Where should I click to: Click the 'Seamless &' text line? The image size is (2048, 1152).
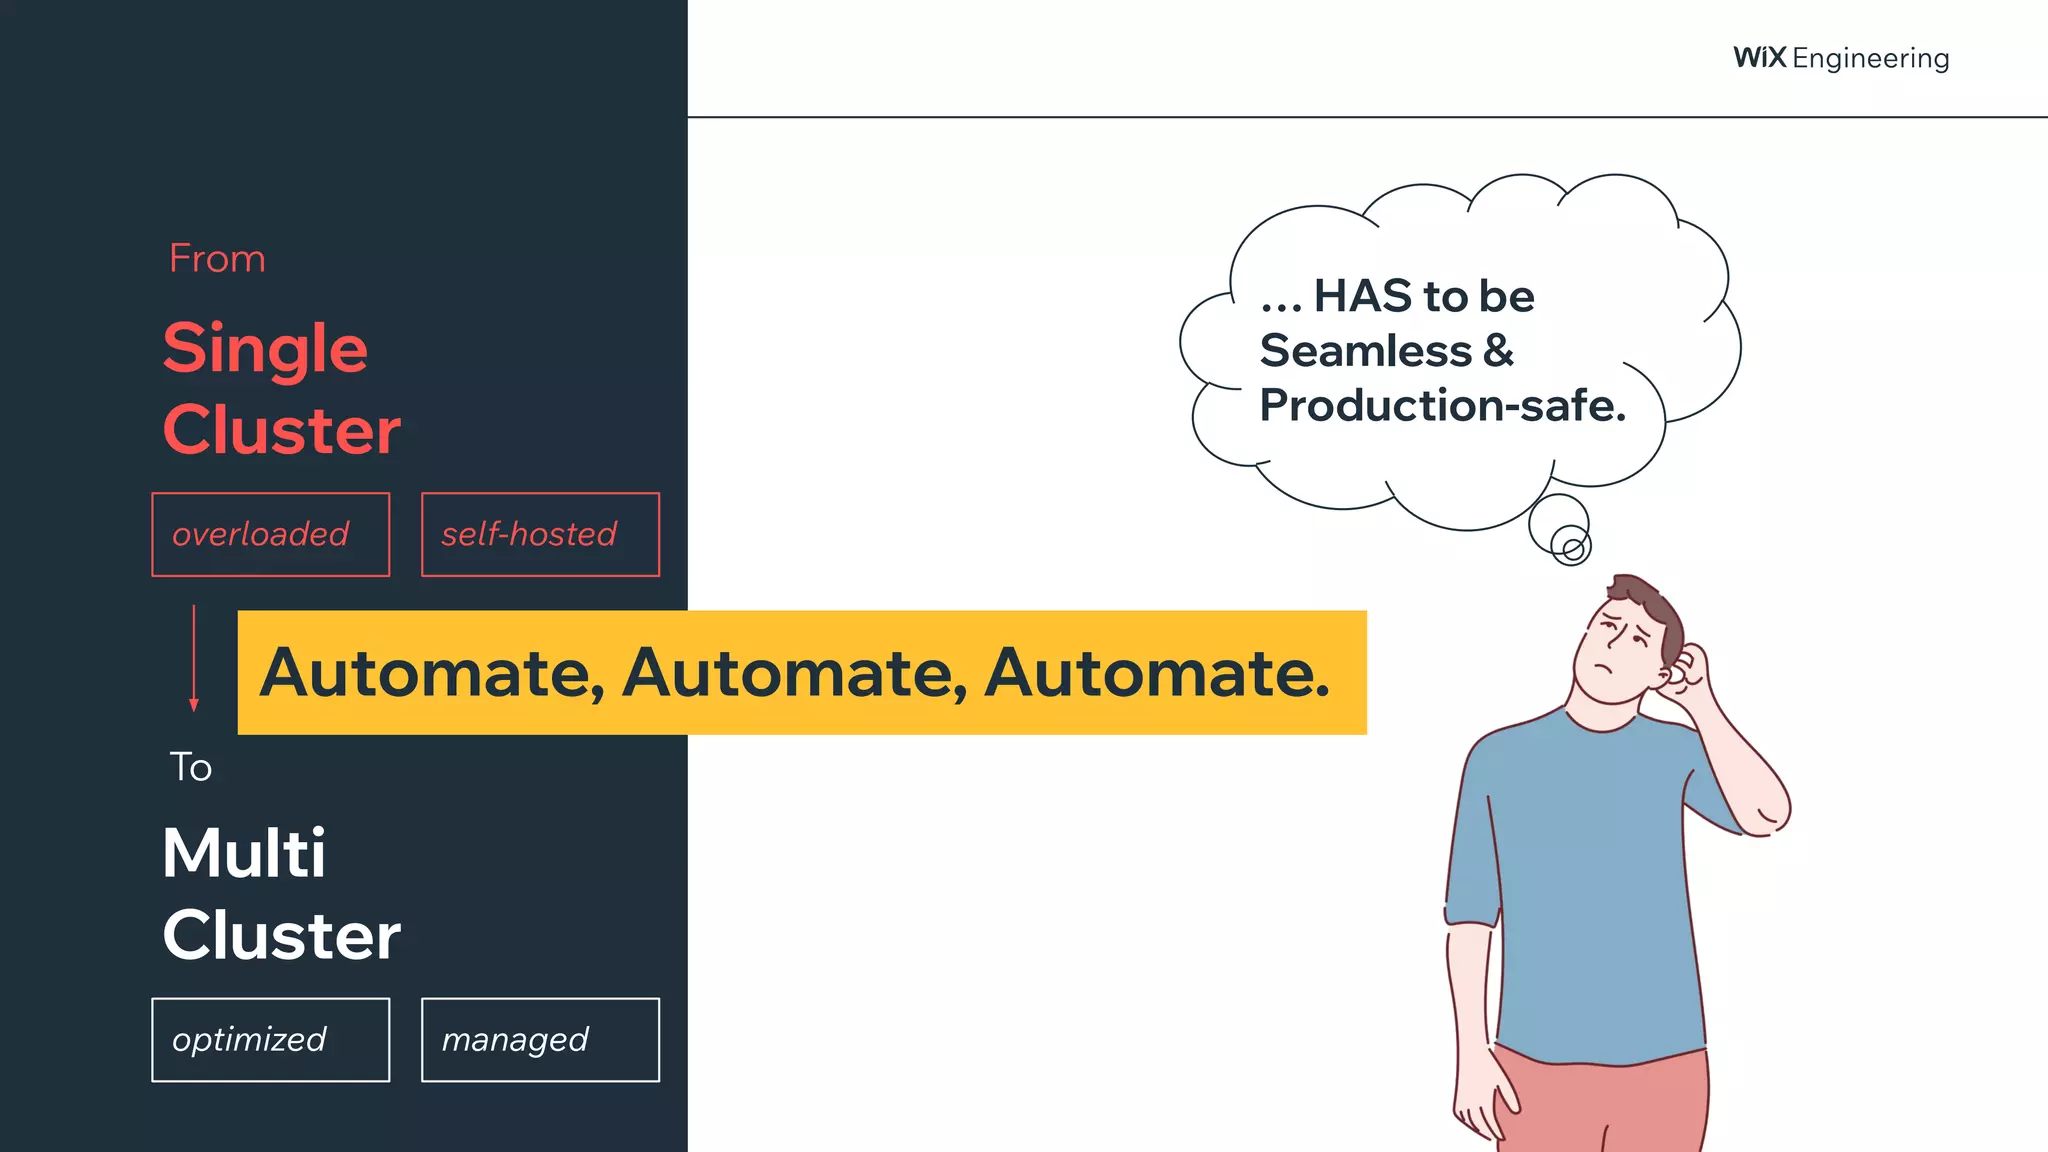tap(1387, 351)
